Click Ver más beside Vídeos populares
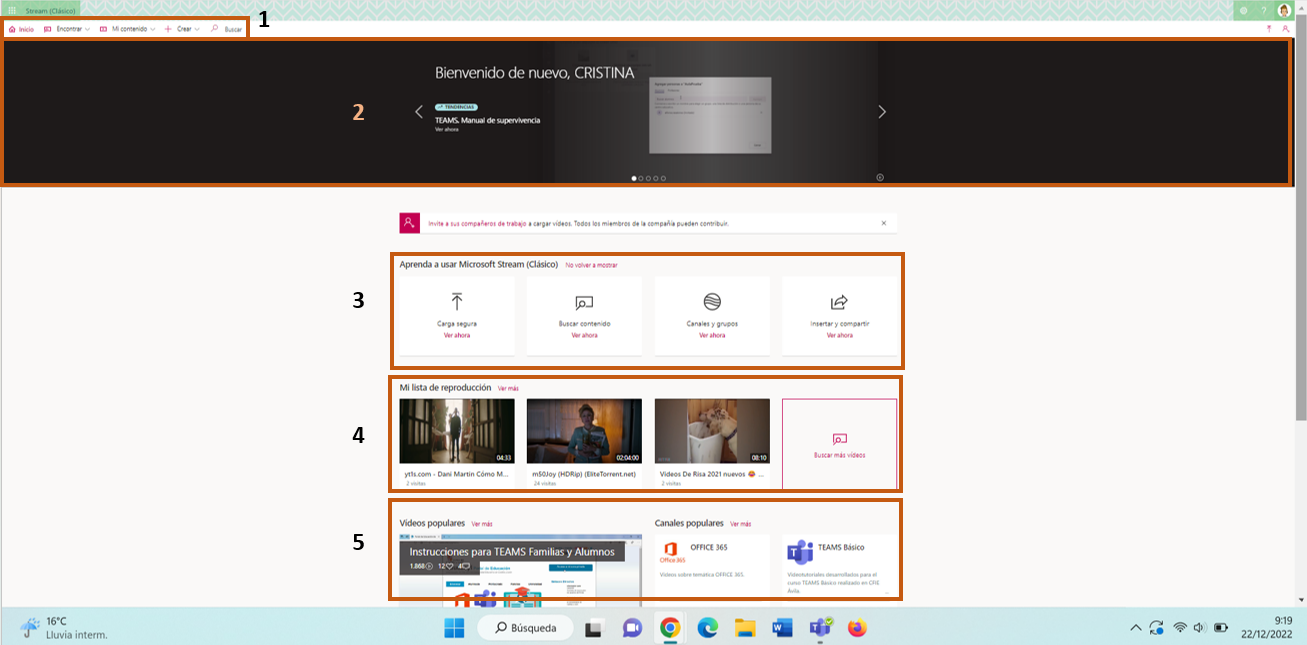 [482, 524]
